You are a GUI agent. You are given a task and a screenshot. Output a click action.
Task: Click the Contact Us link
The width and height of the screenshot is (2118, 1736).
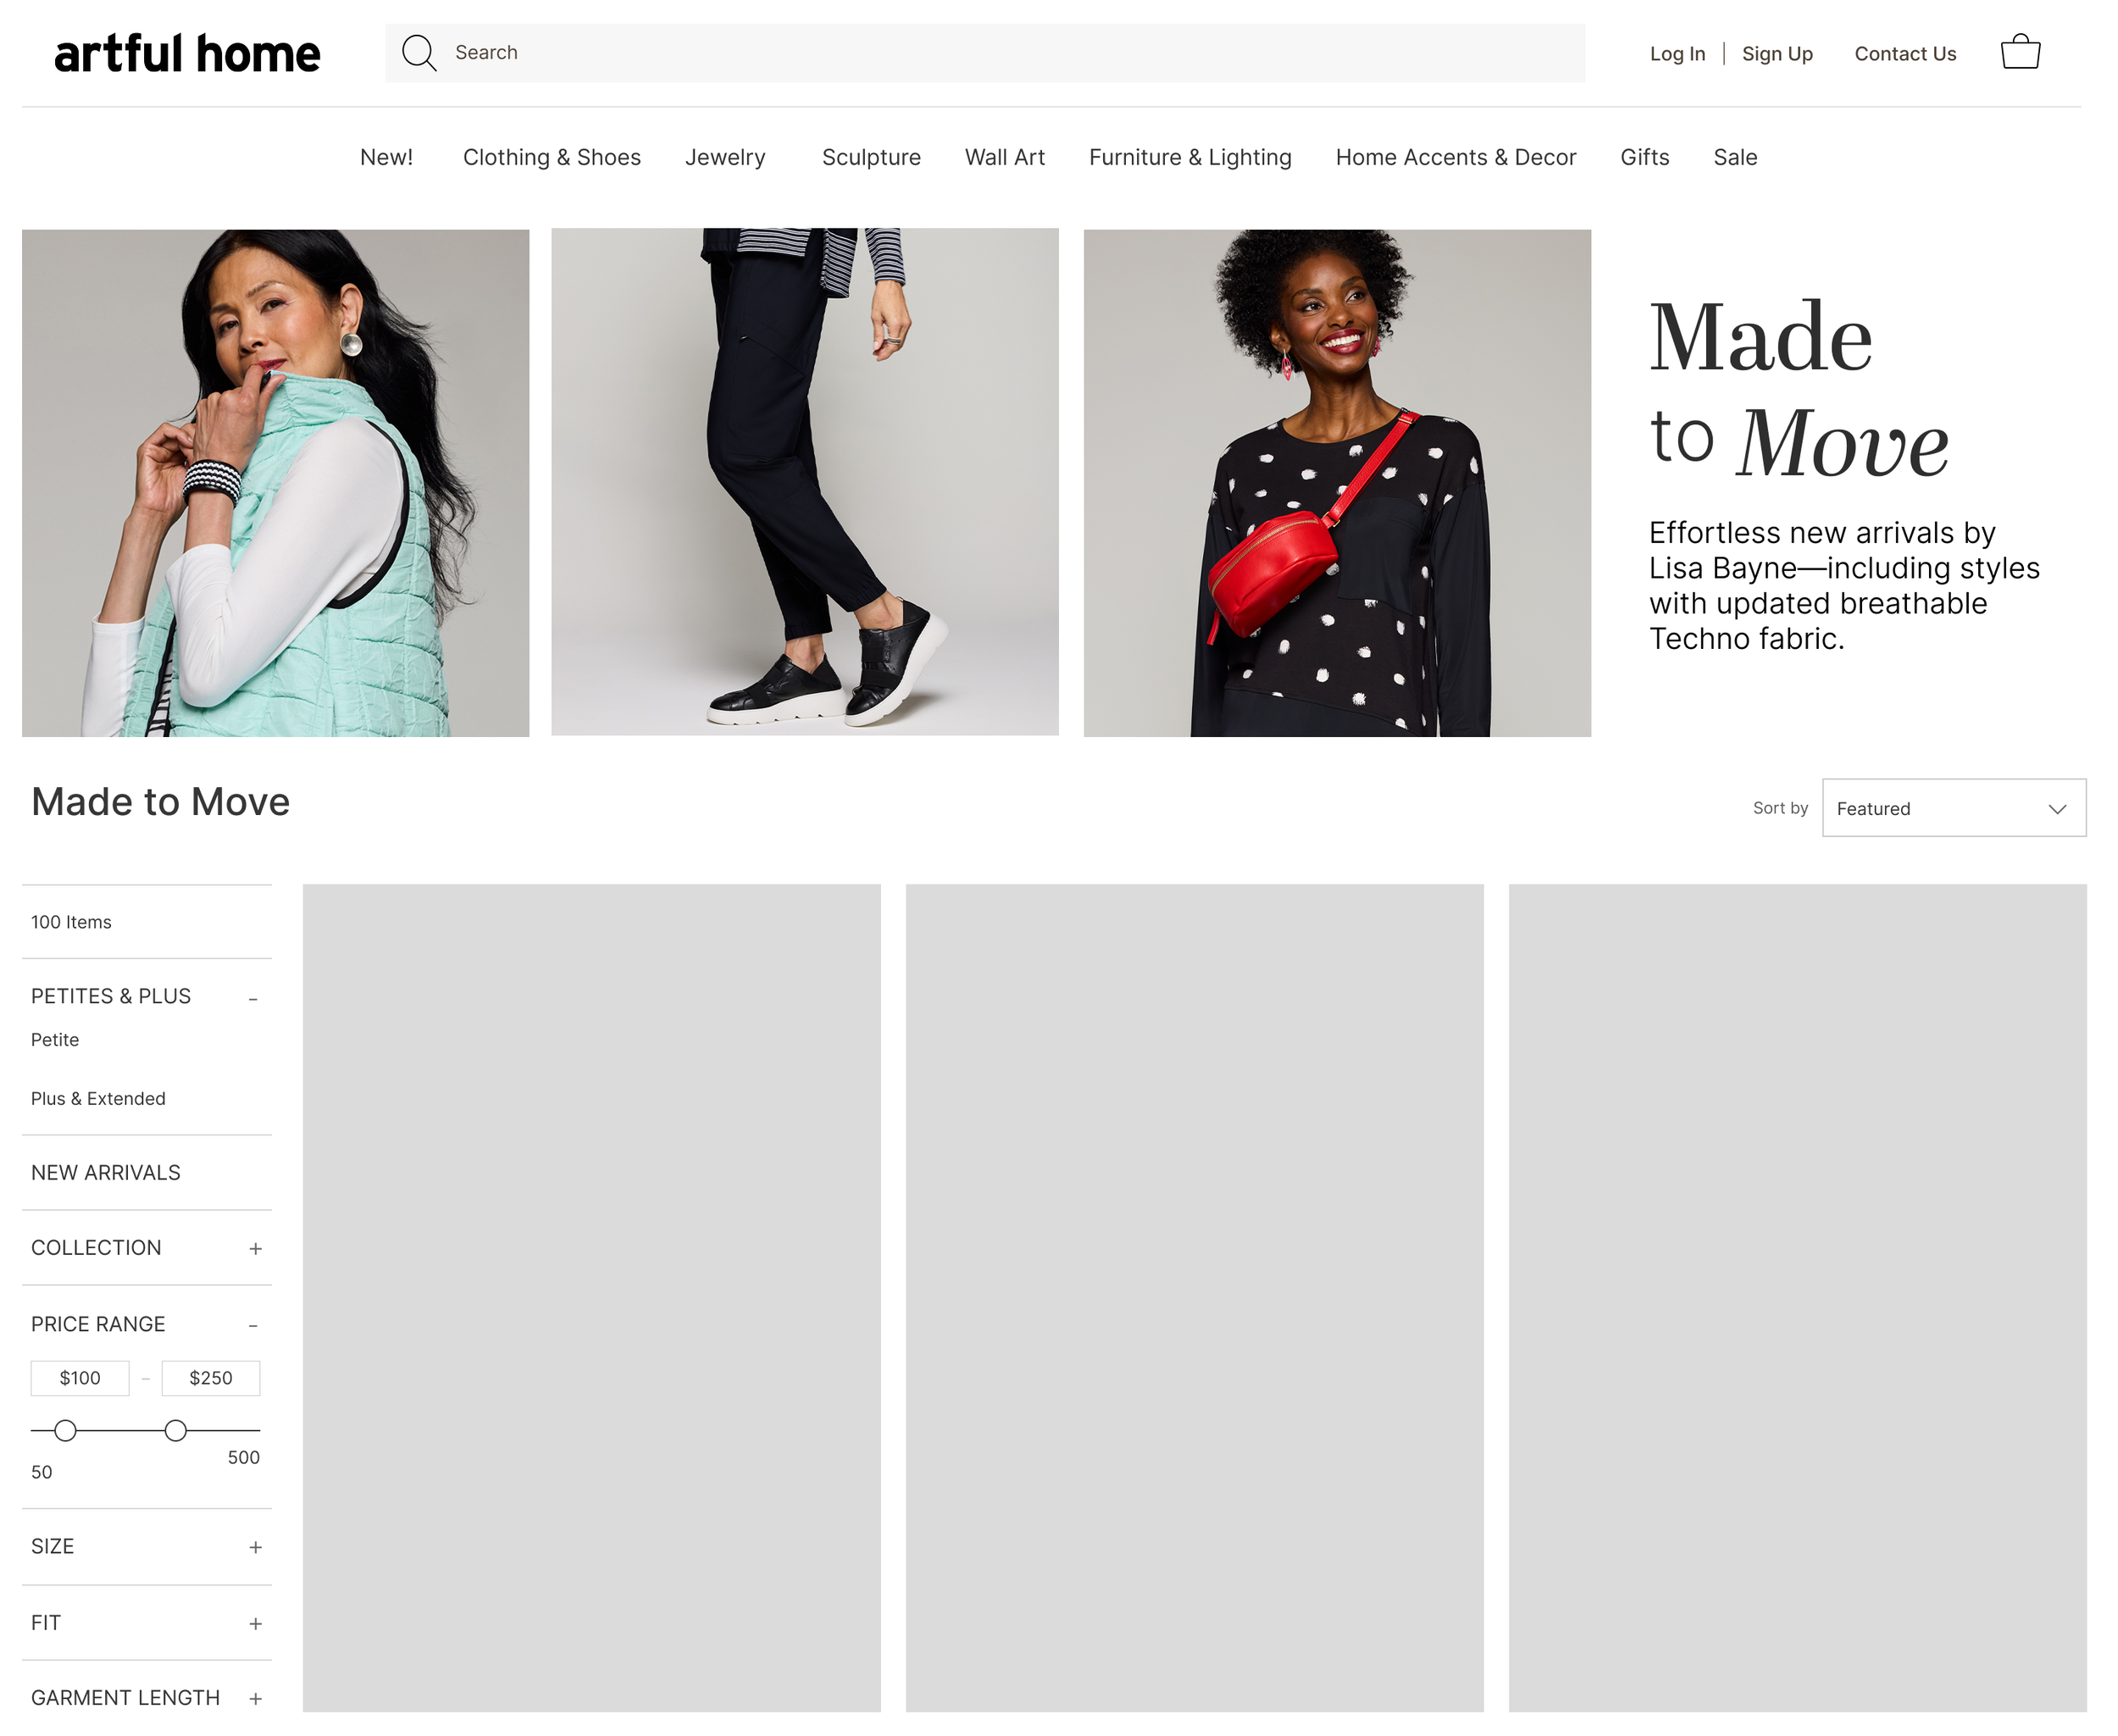point(1904,54)
